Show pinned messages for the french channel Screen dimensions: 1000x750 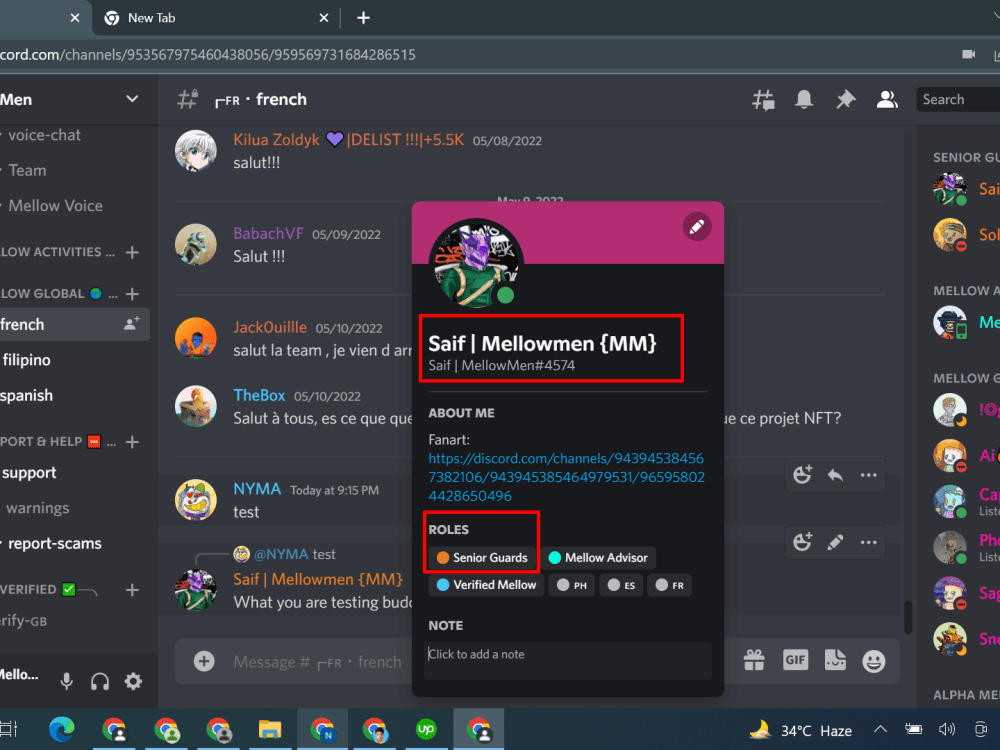pyautogui.click(x=845, y=100)
